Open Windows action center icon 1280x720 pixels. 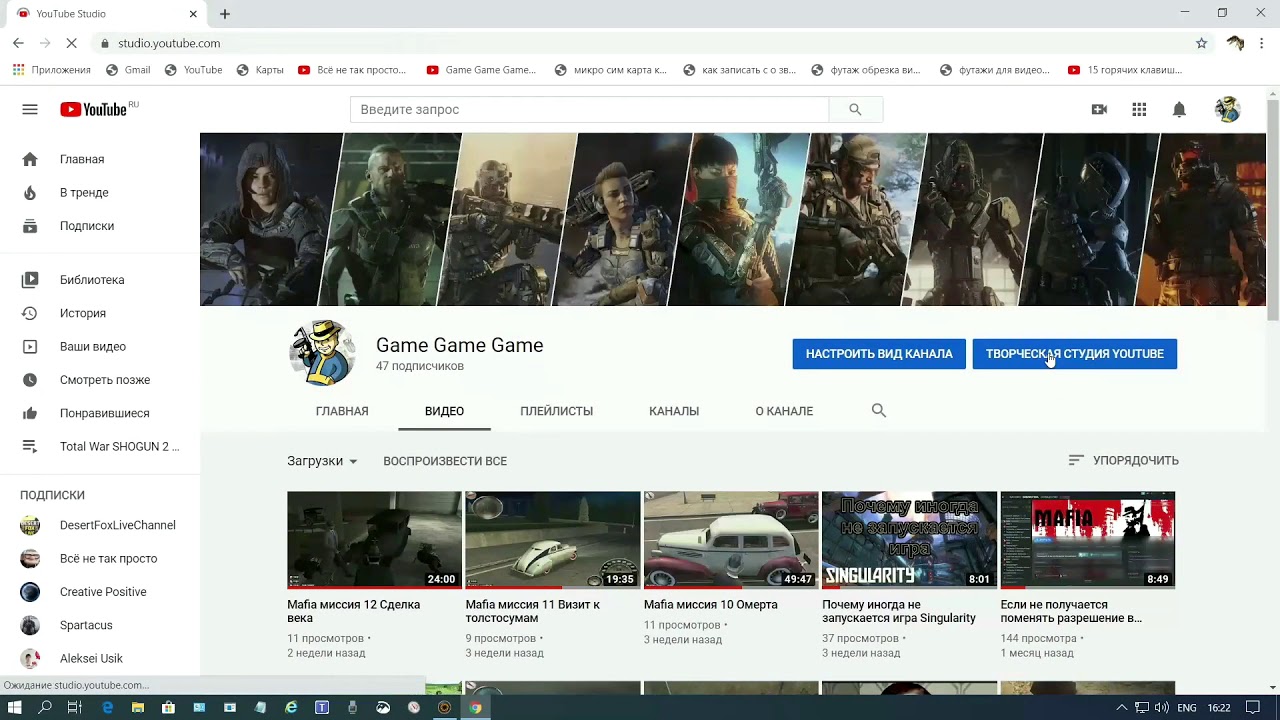point(1253,707)
